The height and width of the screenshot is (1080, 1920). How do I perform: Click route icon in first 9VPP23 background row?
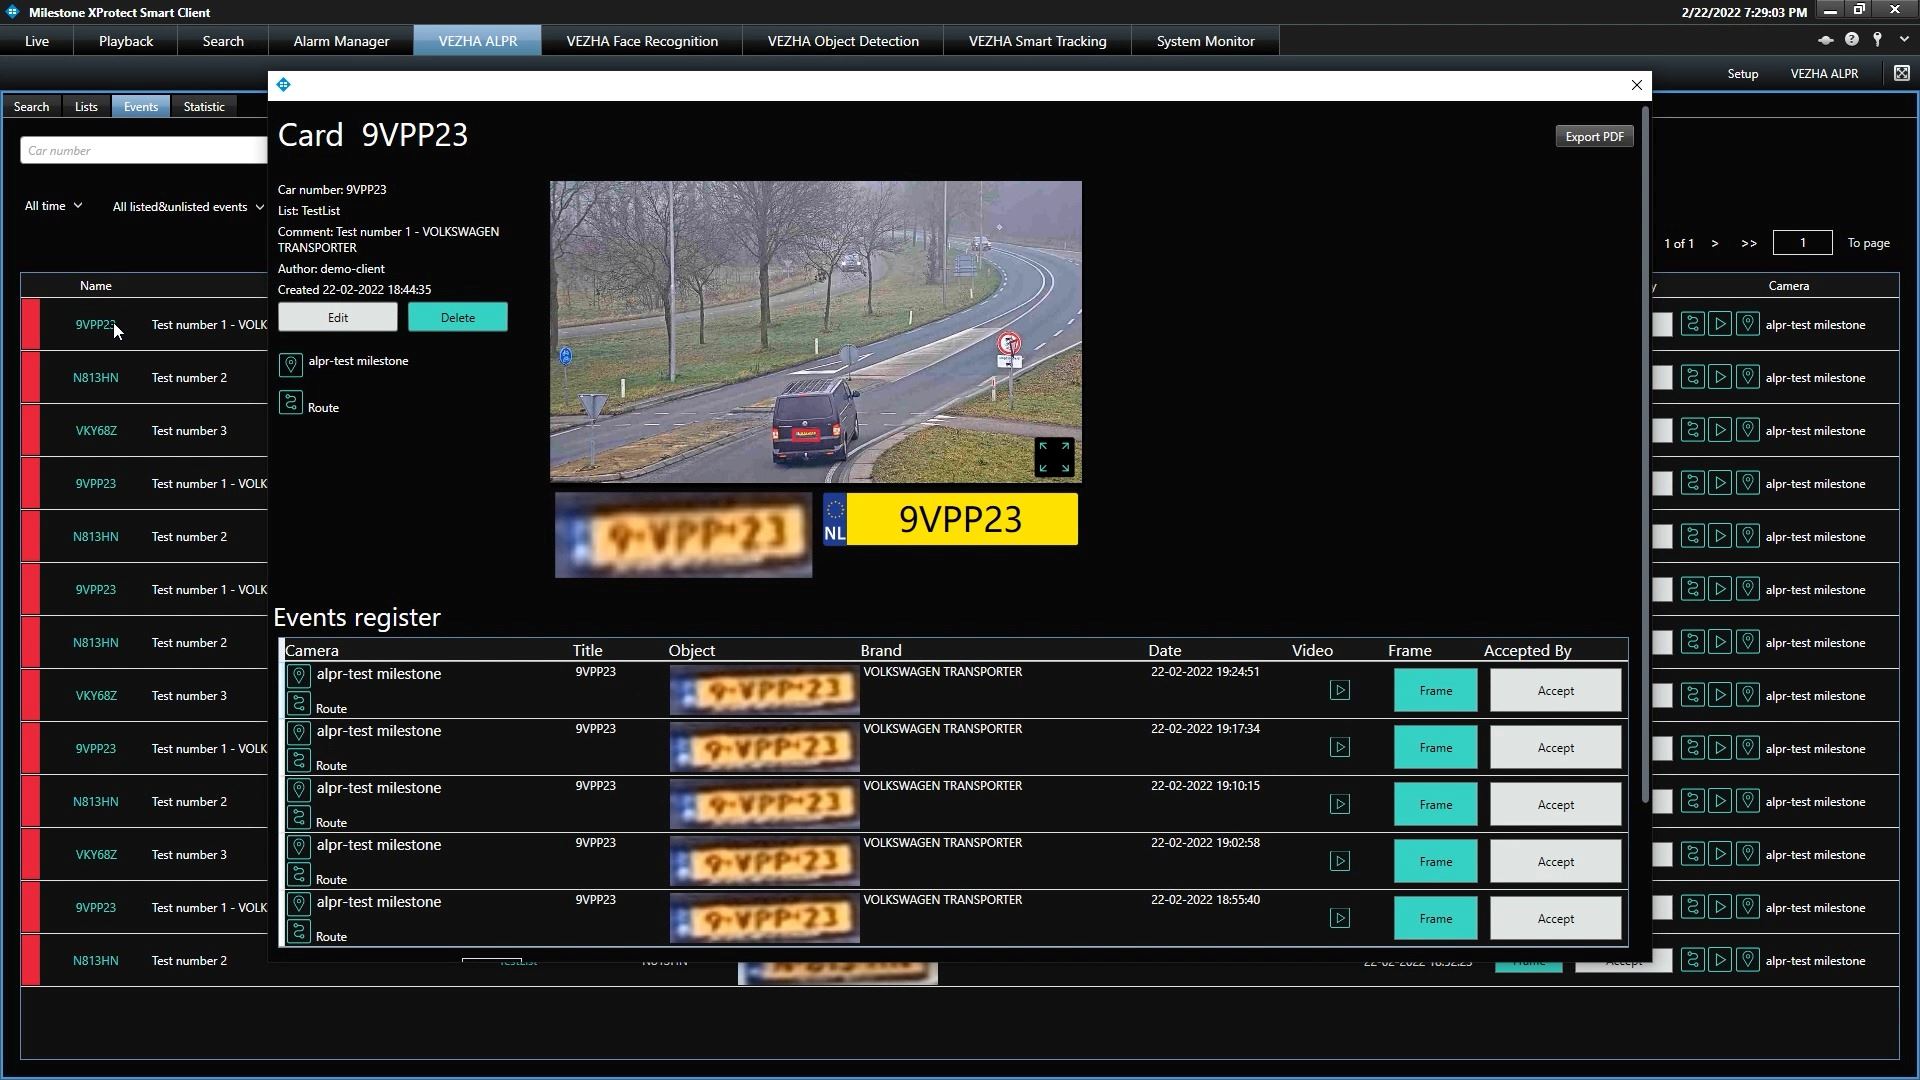click(1692, 324)
